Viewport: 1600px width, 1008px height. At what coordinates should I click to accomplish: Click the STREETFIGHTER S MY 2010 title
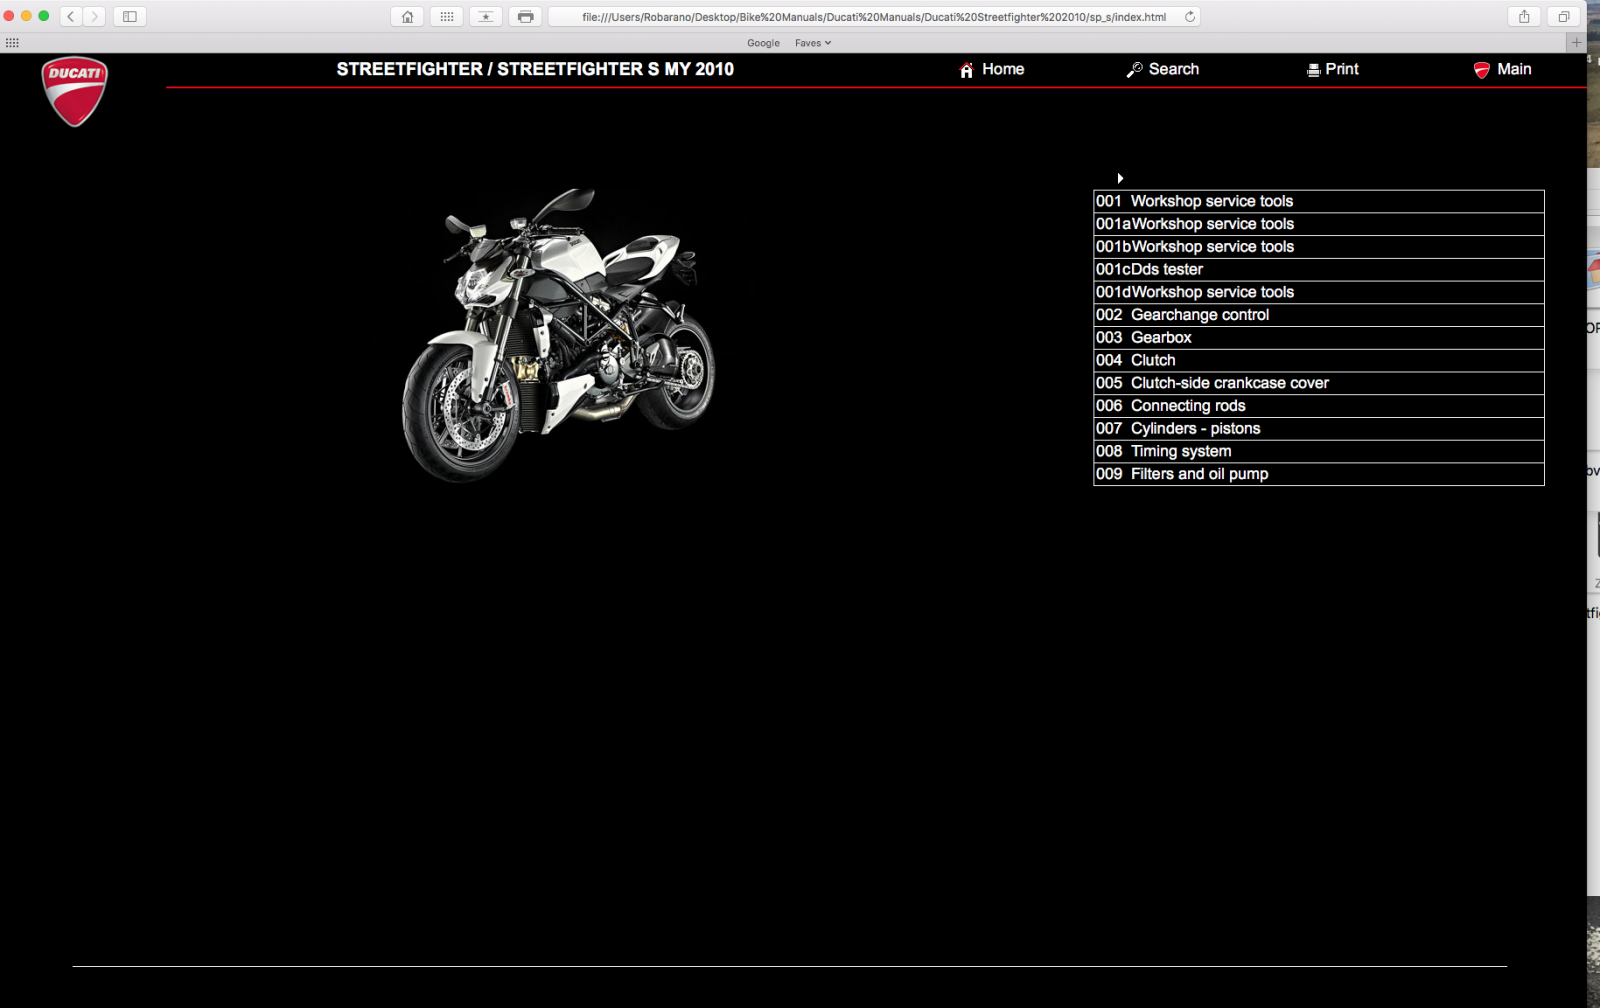[535, 69]
